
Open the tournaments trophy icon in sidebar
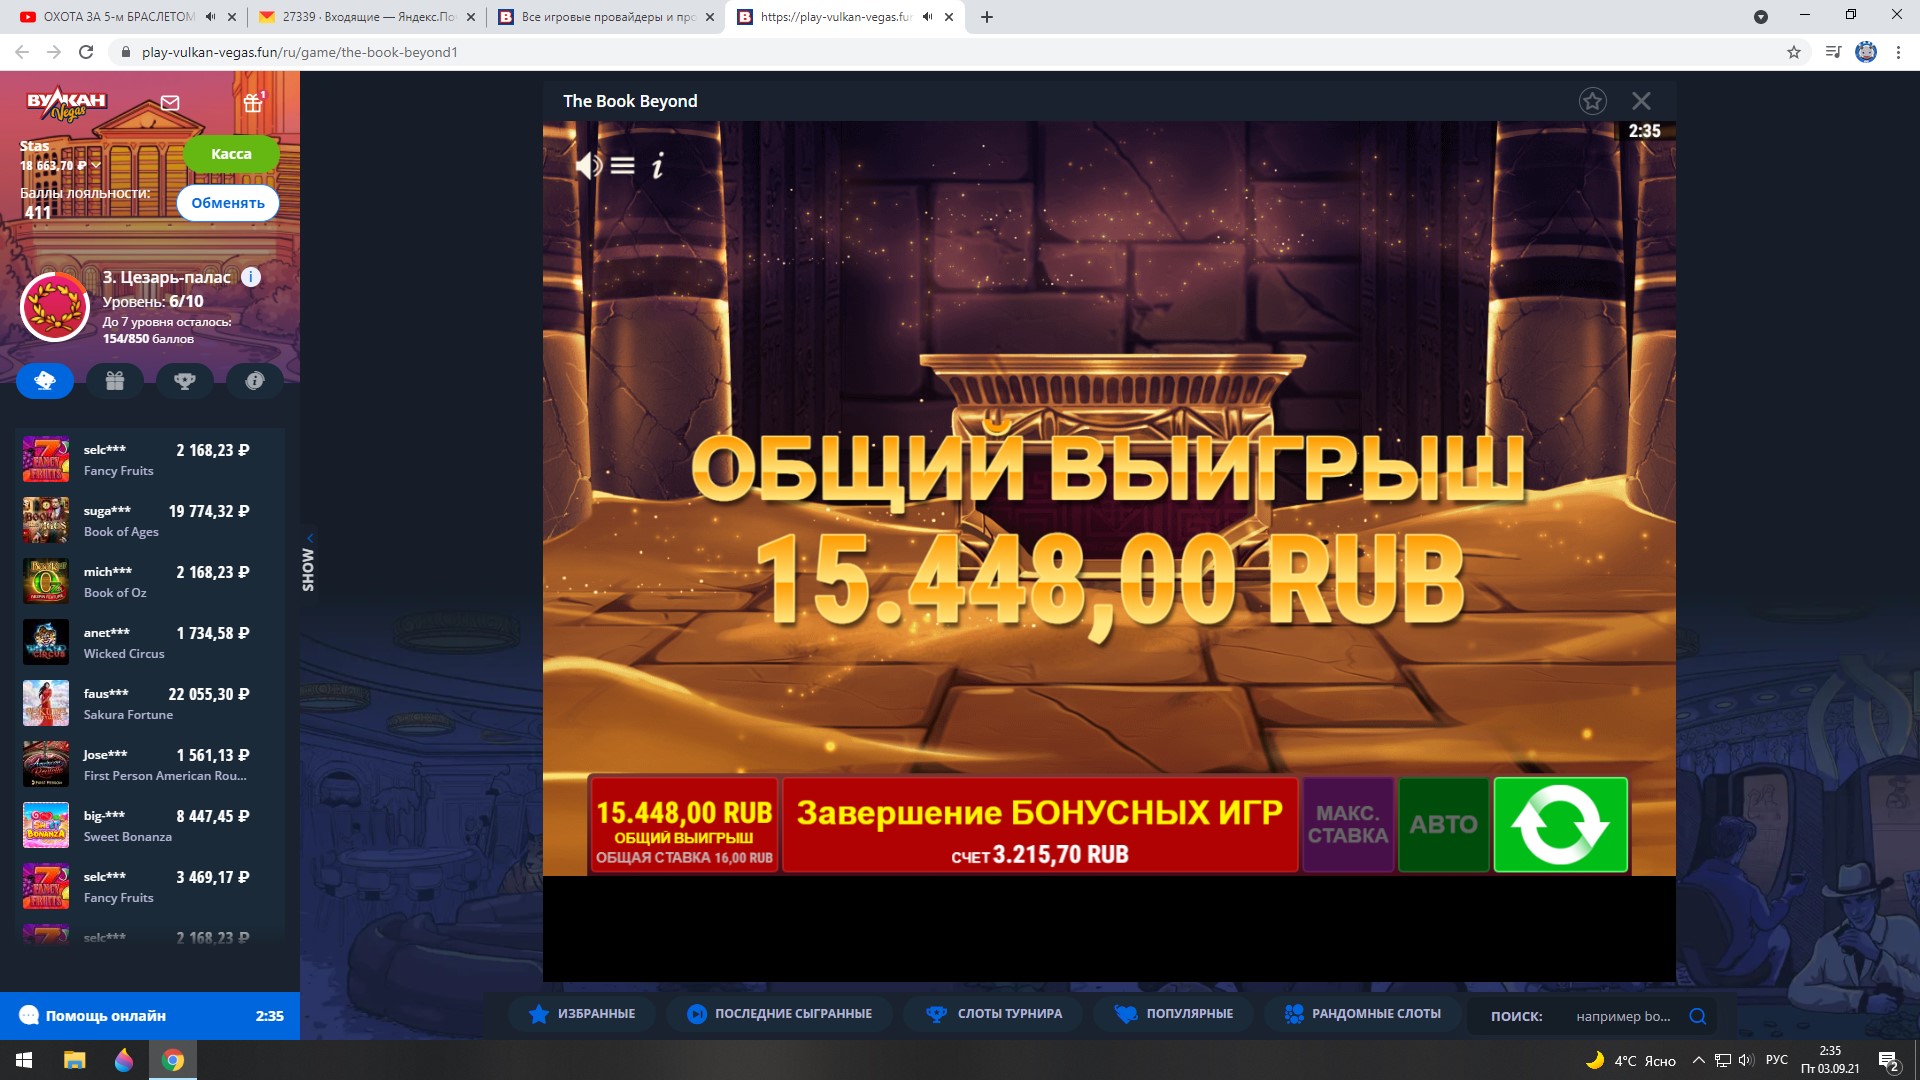[184, 380]
